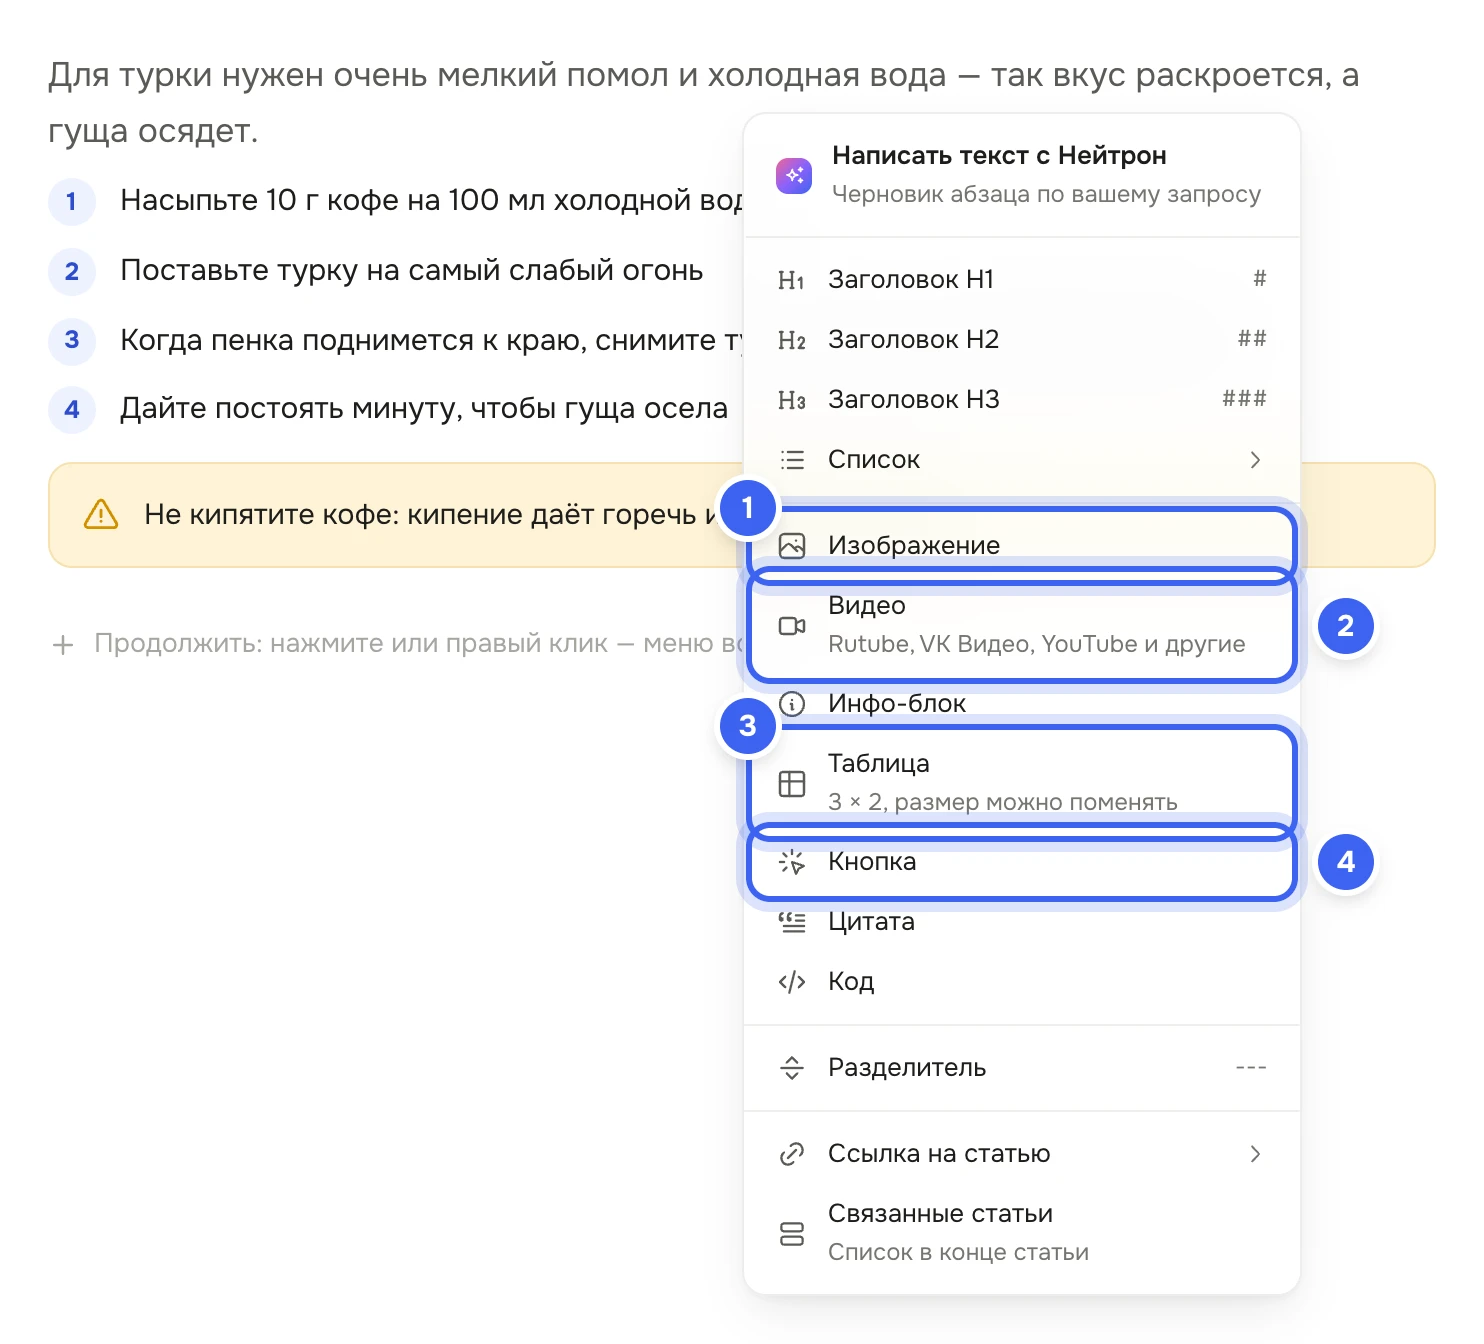1484x1344 pixels.
Task: Insert a Цитата block
Action: [1022, 922]
